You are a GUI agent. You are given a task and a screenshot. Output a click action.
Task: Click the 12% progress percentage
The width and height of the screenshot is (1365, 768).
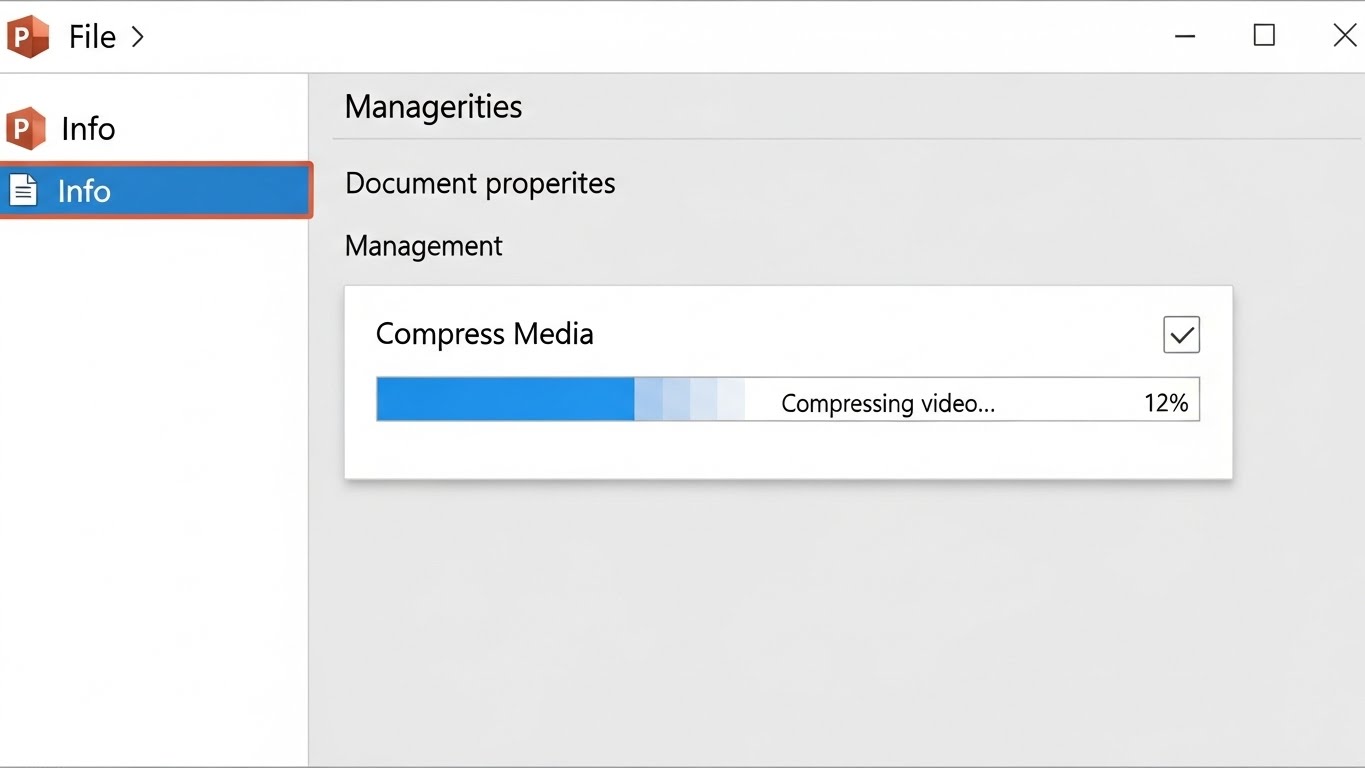(1165, 403)
